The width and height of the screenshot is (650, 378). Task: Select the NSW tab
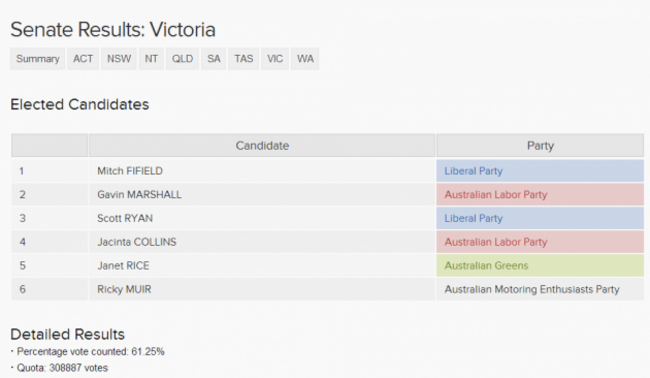[x=119, y=59]
